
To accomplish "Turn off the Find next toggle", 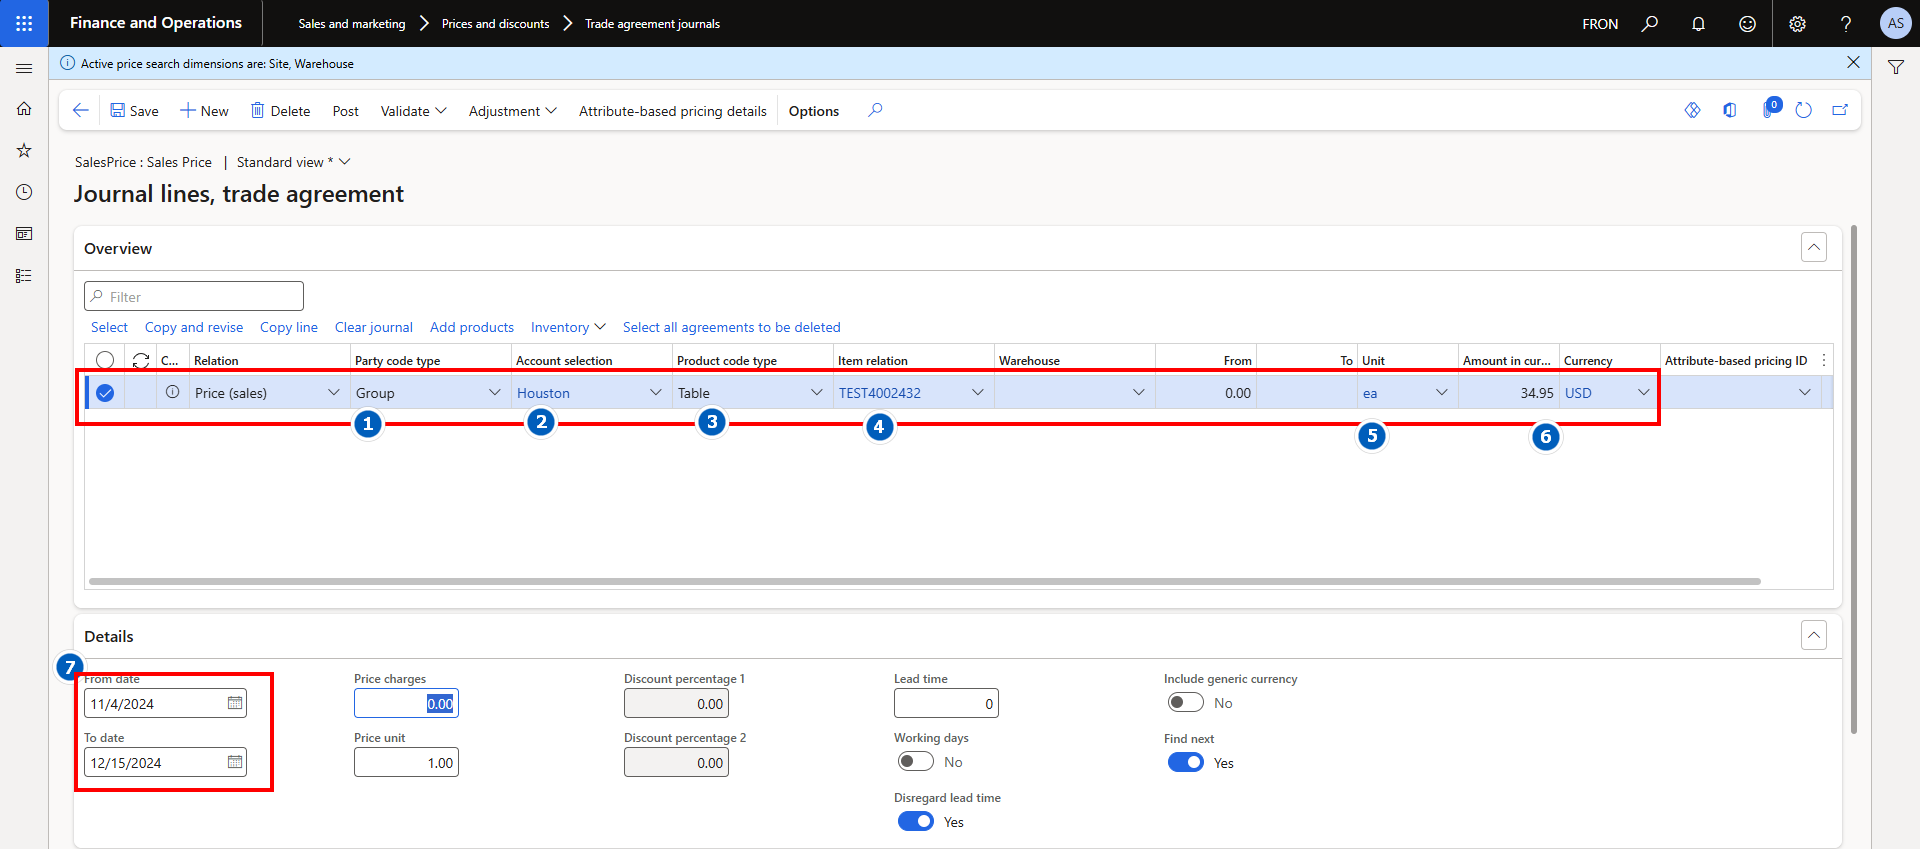I will pyautogui.click(x=1185, y=763).
